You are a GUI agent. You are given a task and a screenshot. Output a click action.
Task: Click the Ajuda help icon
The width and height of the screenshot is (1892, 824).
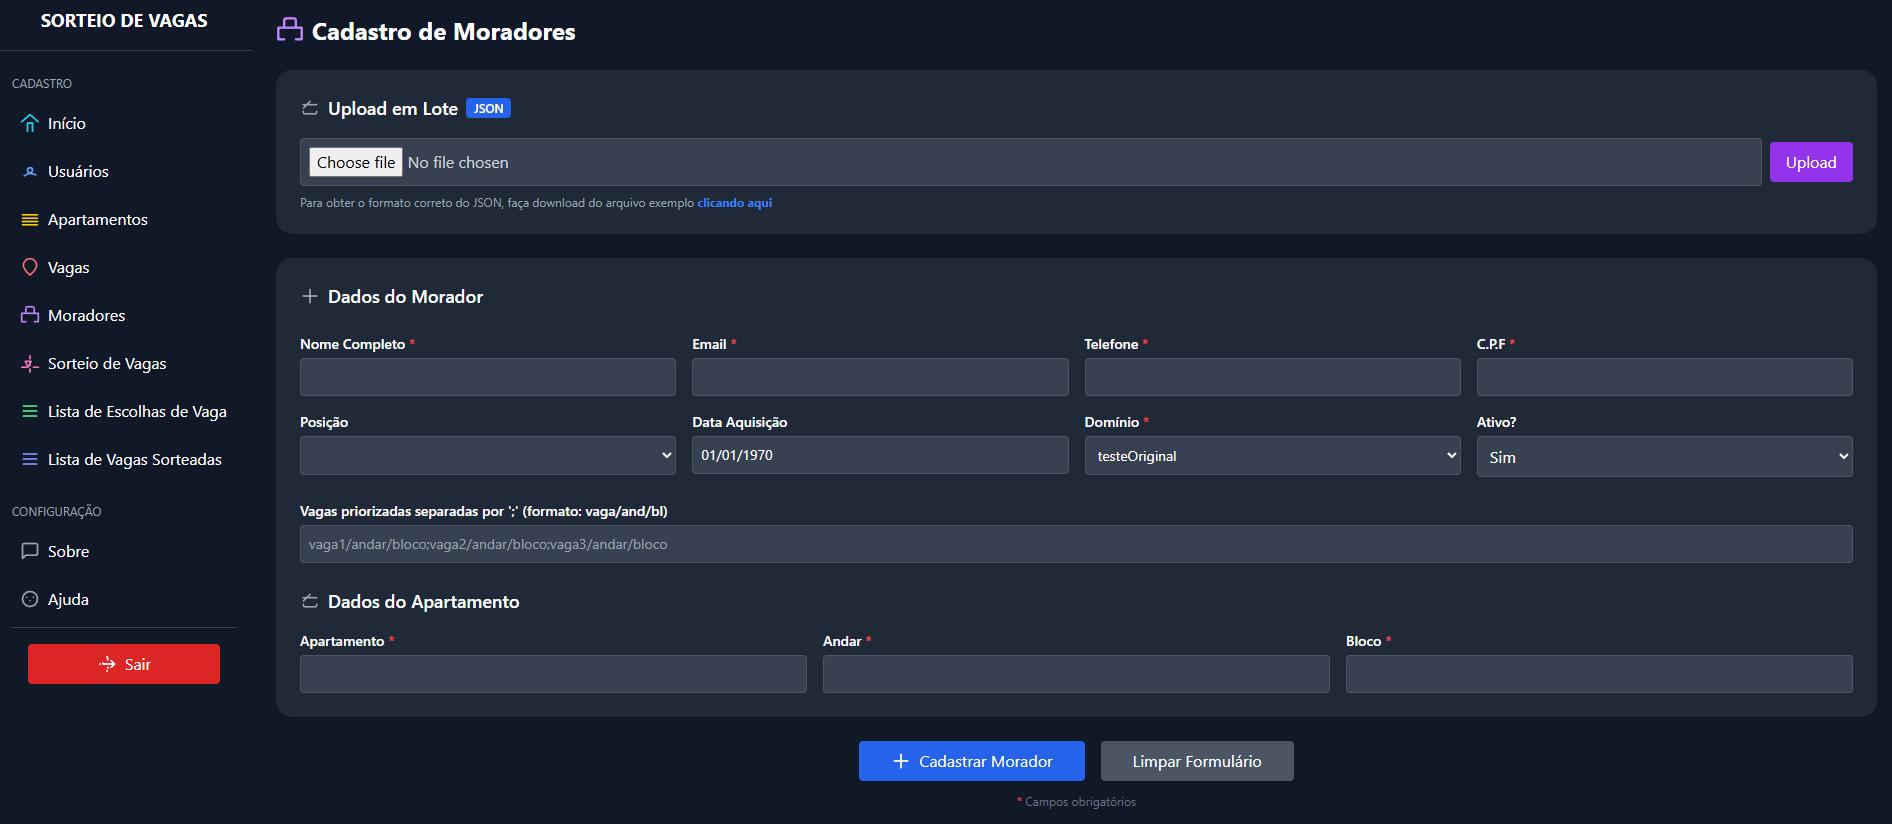[x=30, y=600]
